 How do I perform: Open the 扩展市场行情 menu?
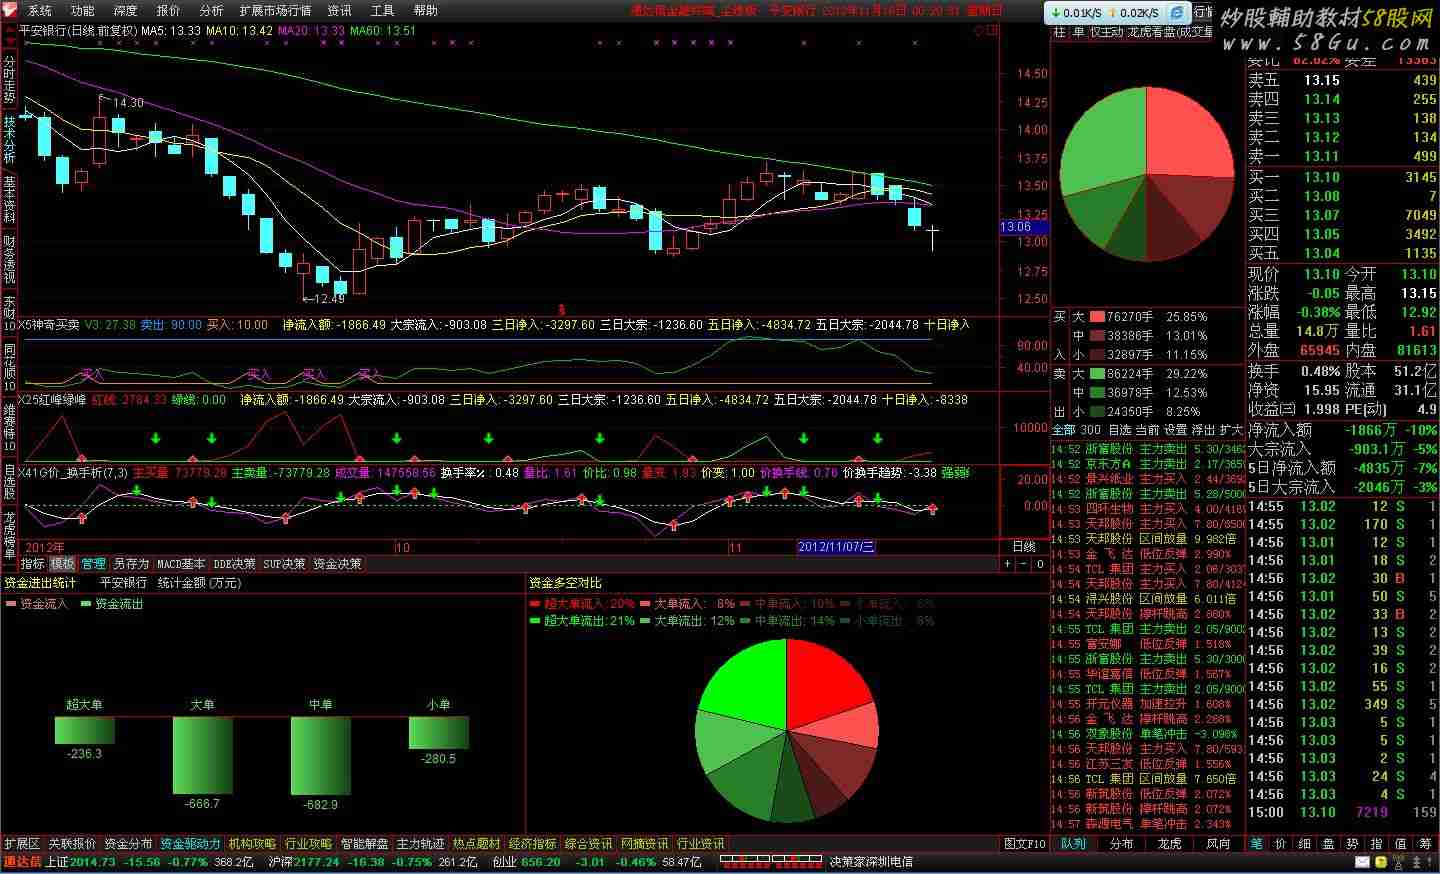[x=275, y=10]
